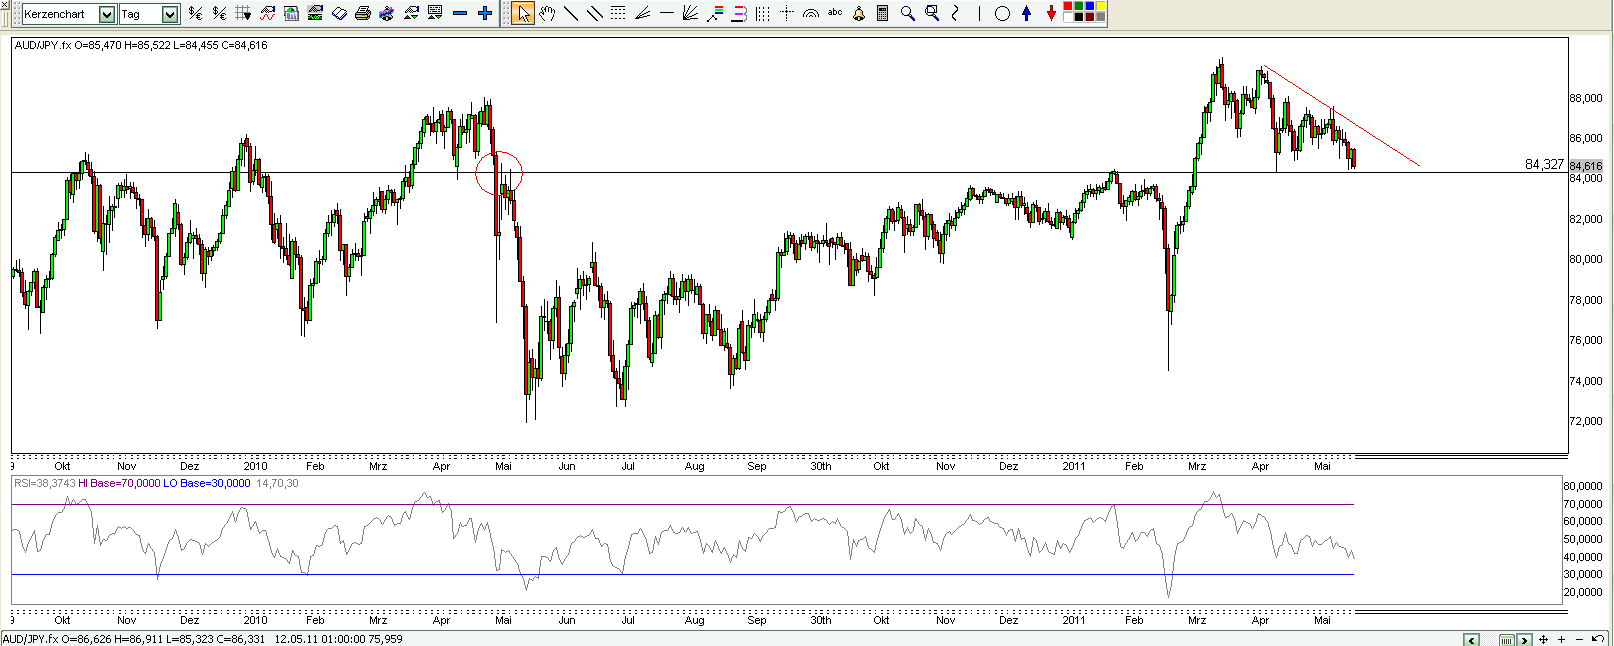
Task: Select the vertical dotted time zones tool
Action: coord(763,14)
